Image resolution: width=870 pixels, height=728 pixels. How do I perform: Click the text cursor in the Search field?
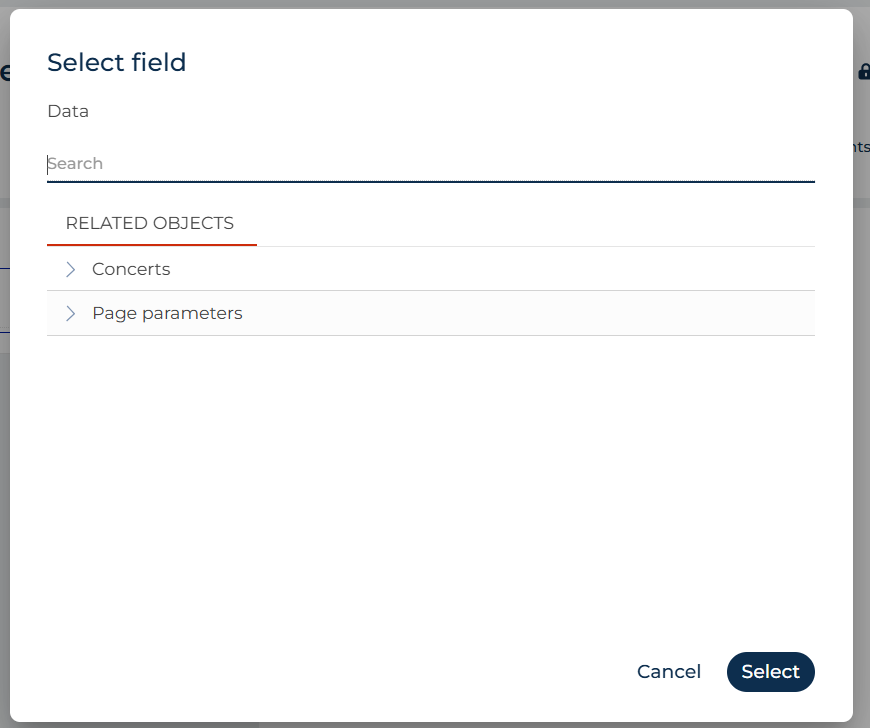click(x=48, y=164)
